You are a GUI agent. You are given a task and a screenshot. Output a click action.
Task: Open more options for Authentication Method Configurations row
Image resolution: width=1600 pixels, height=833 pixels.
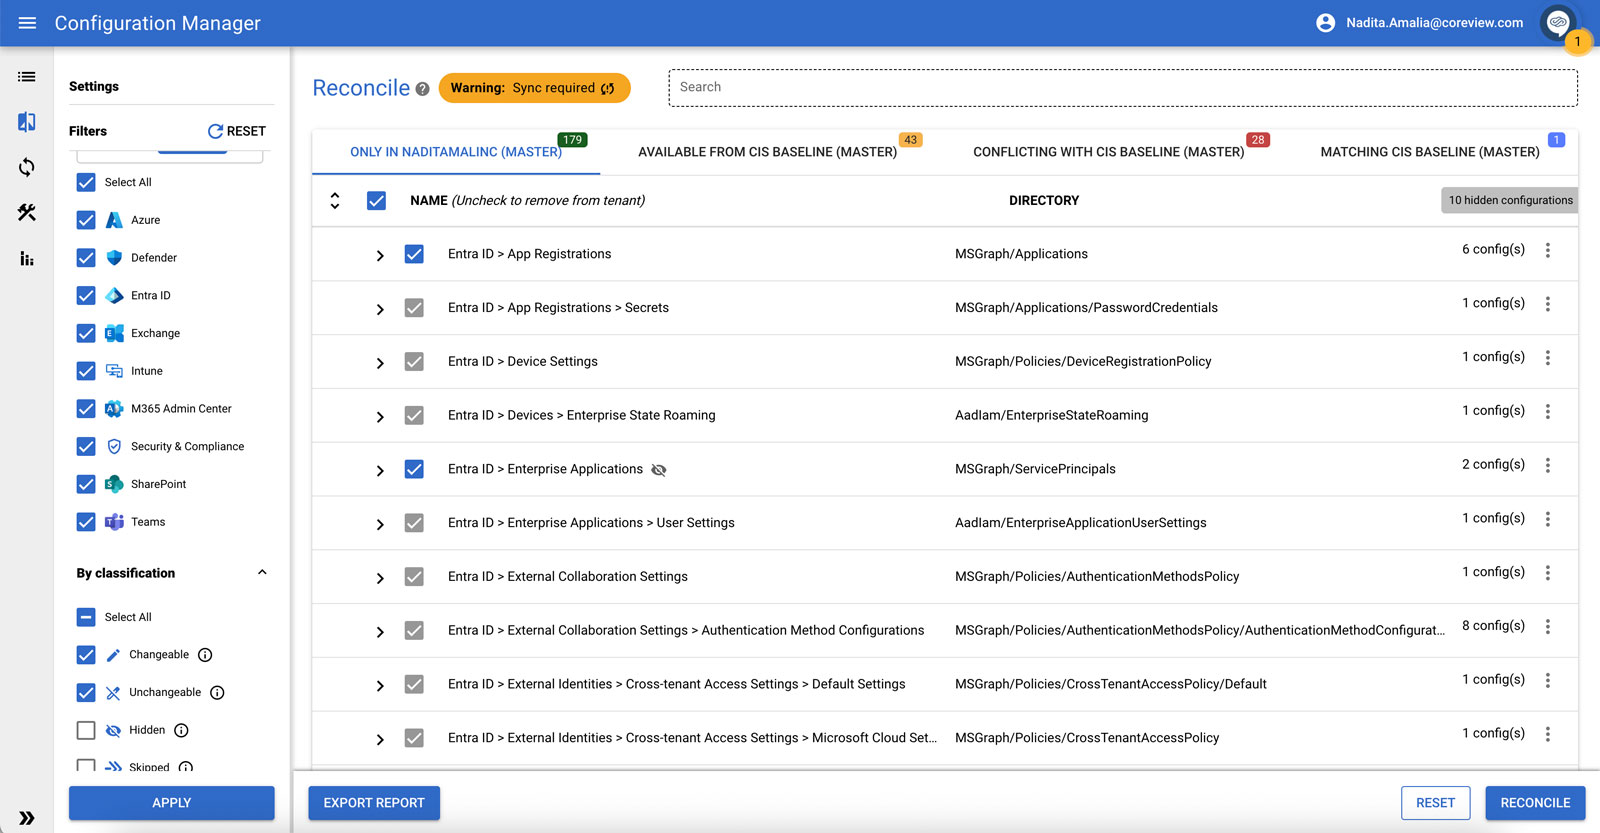click(1548, 627)
